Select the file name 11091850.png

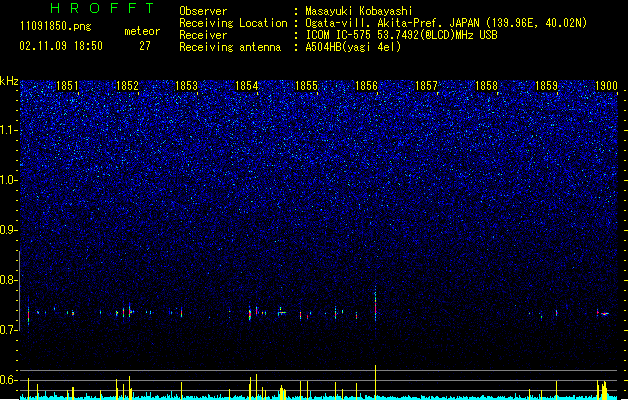(56, 26)
